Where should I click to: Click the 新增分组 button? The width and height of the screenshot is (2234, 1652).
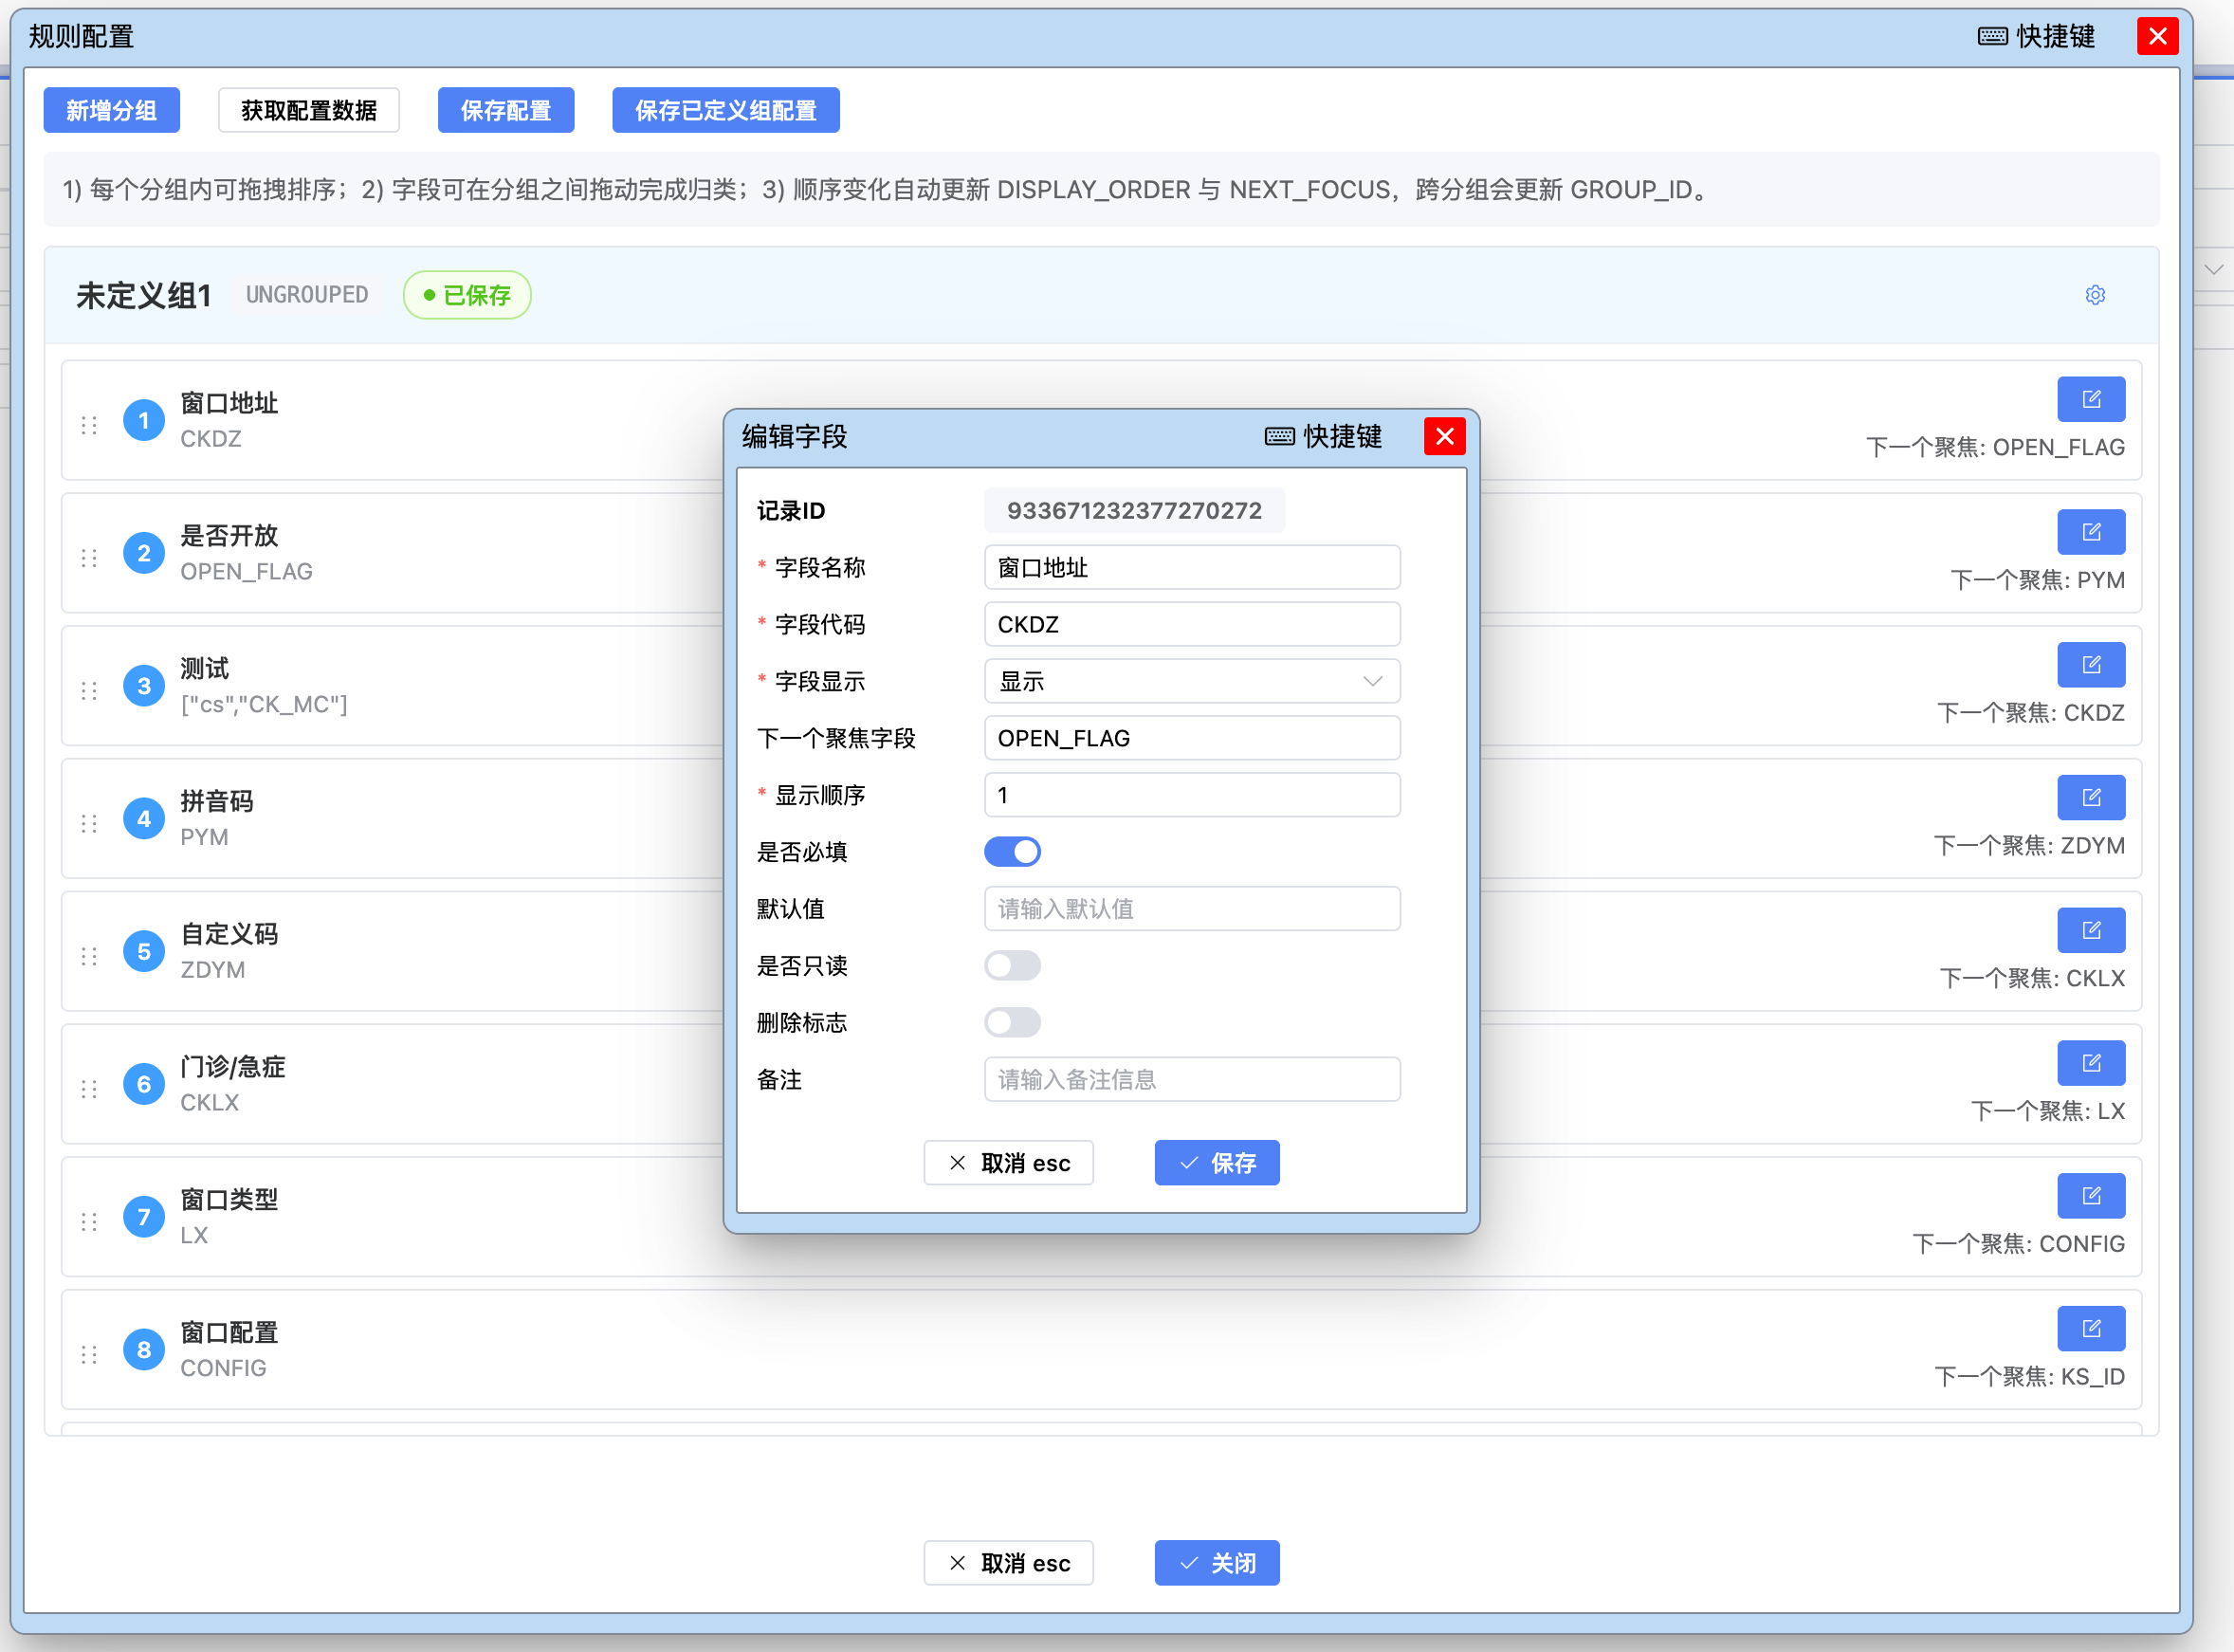pyautogui.click(x=111, y=110)
